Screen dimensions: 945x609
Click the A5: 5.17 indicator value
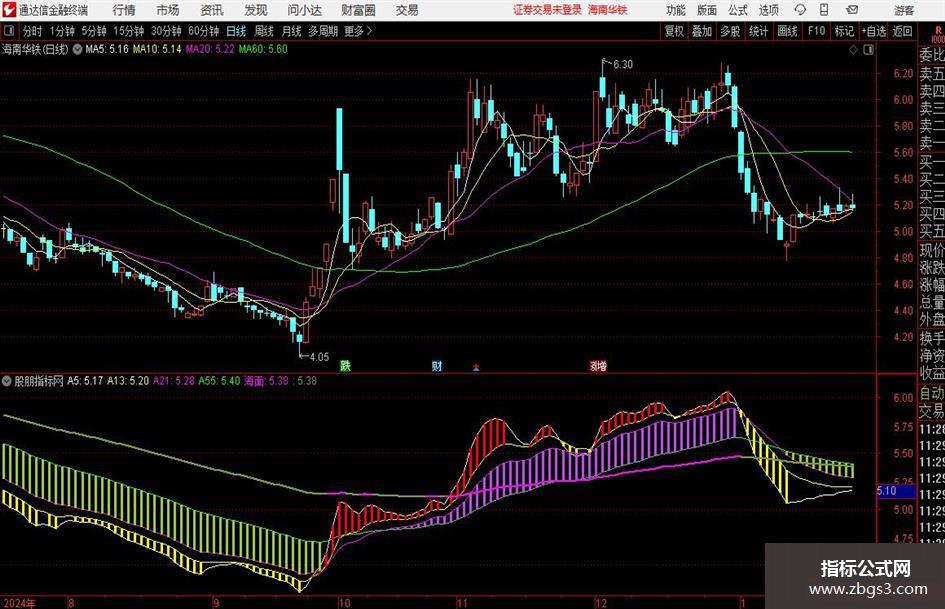click(x=85, y=381)
